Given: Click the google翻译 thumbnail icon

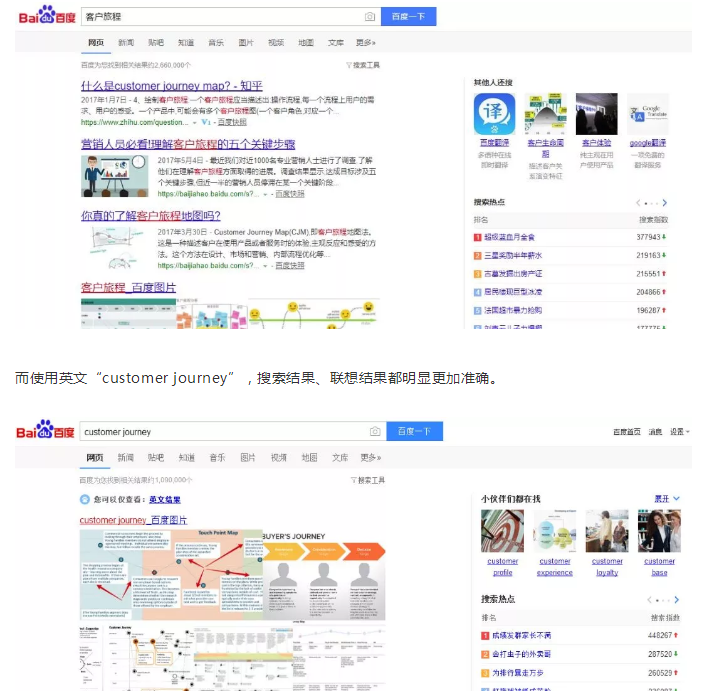Looking at the screenshot, I should pos(648,114).
